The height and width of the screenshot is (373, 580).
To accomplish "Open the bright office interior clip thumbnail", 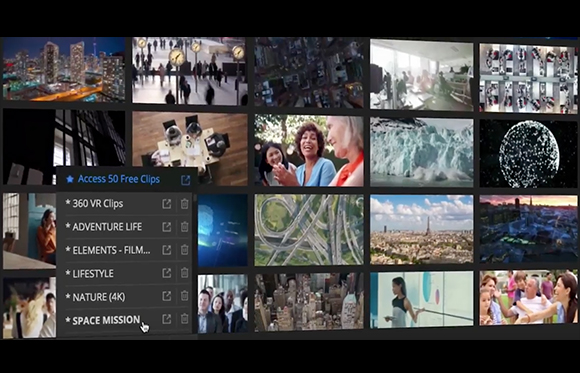I will (x=421, y=75).
